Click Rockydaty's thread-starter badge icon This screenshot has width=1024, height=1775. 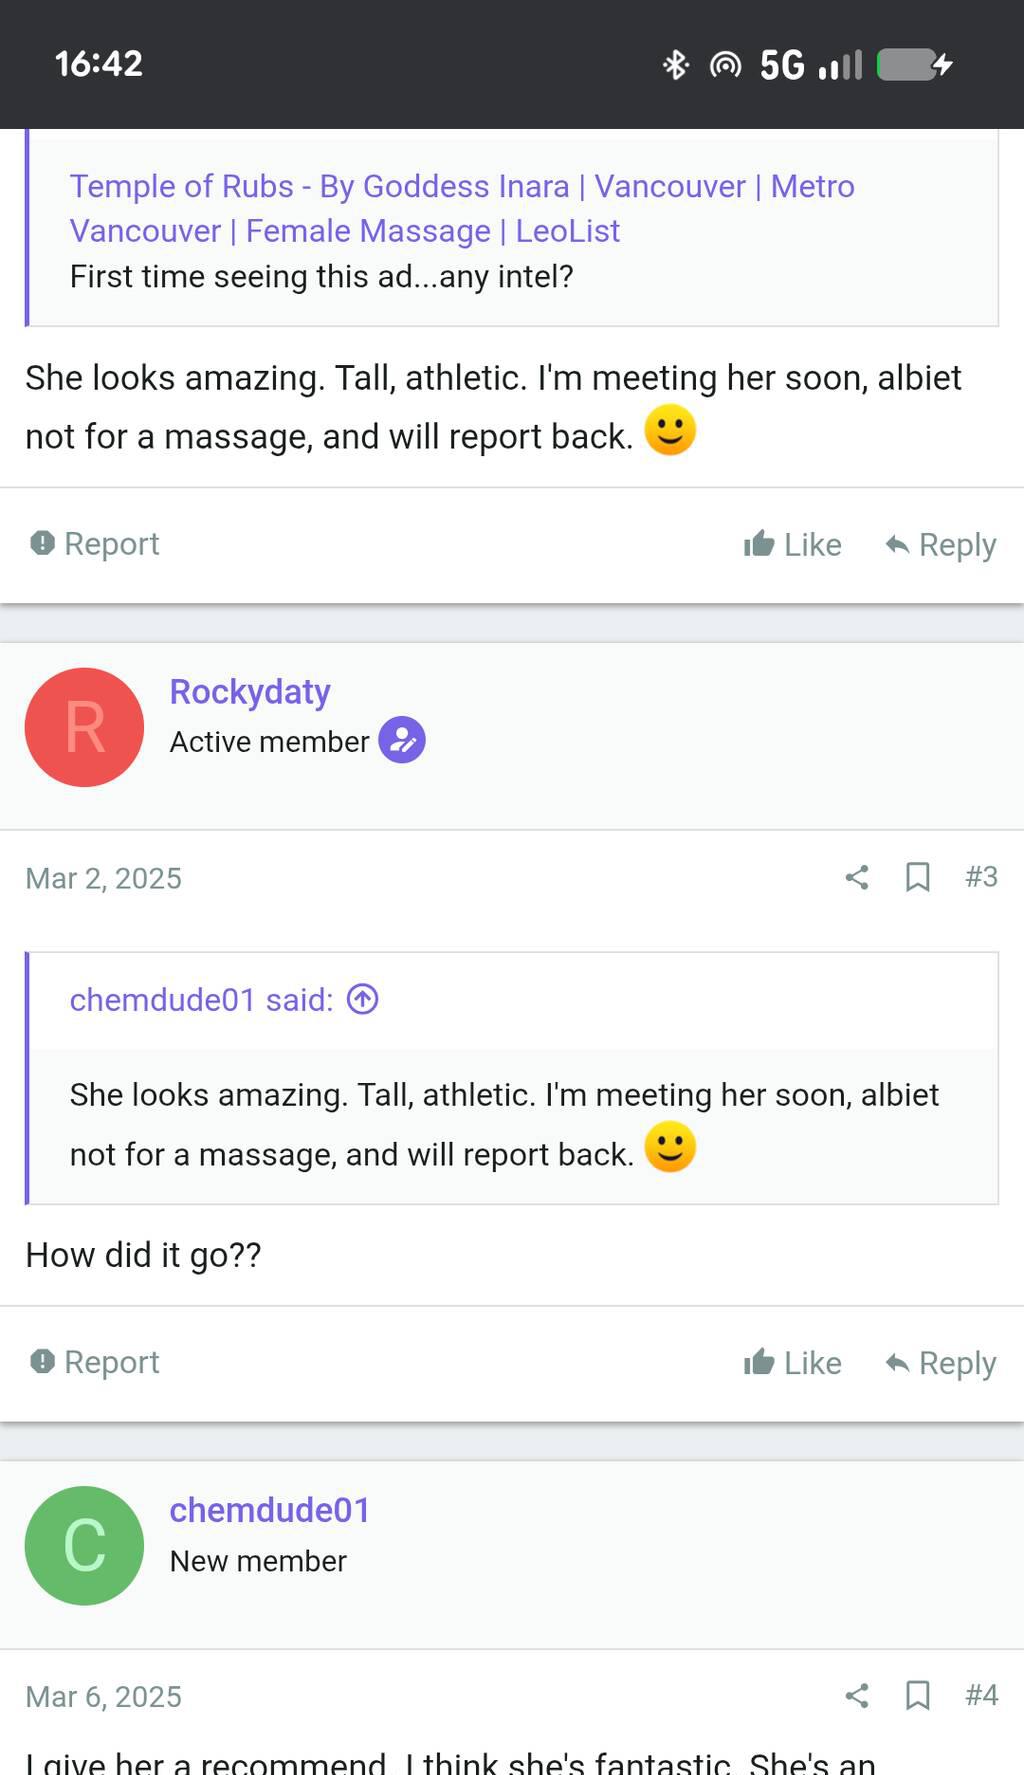[401, 741]
